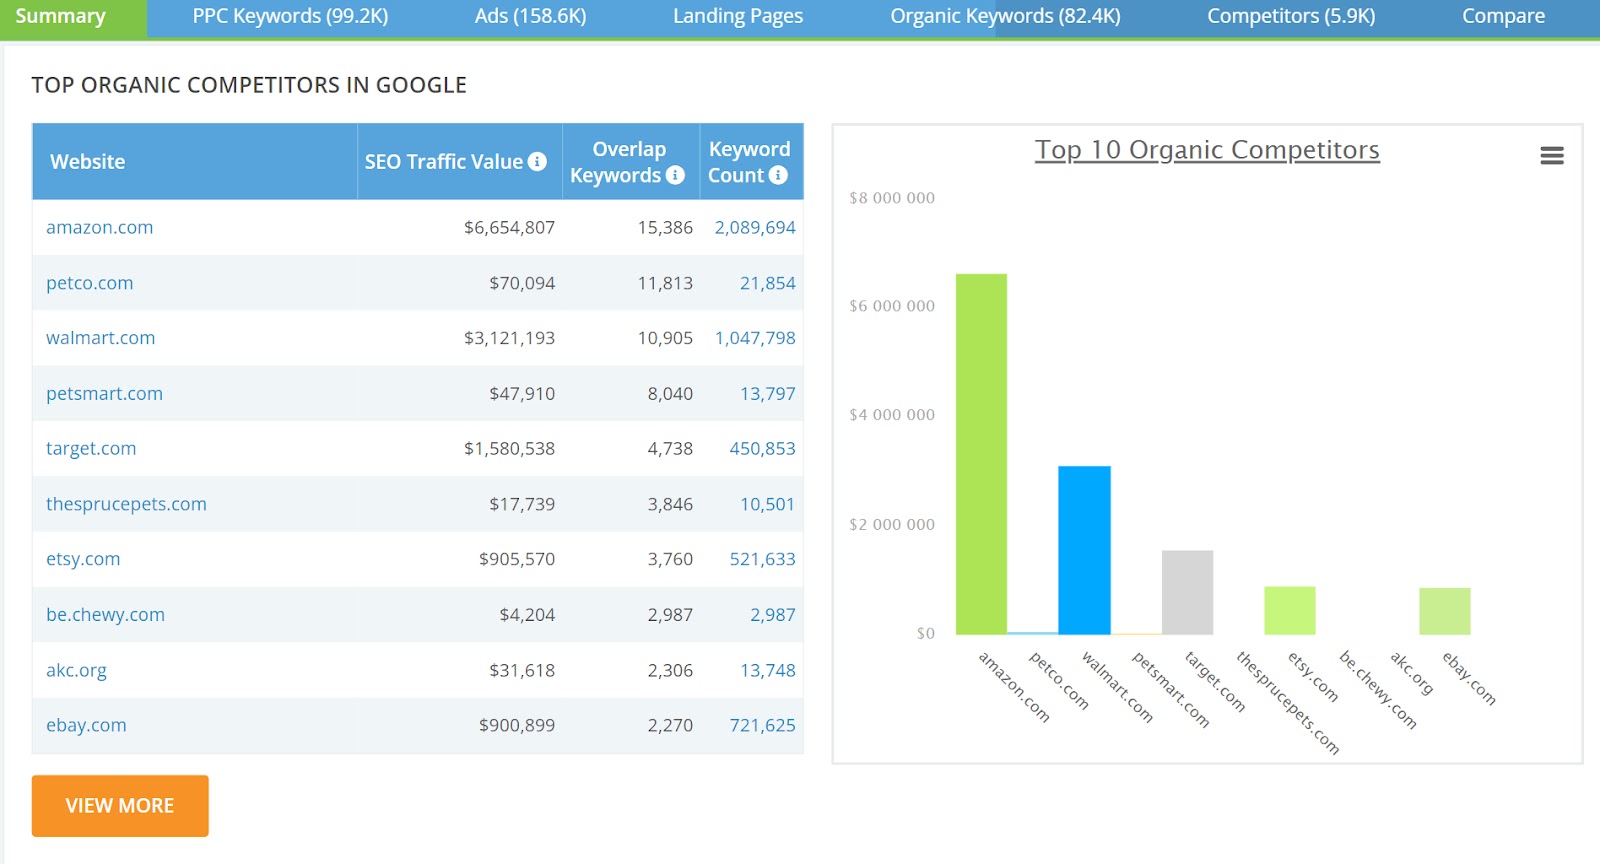
Task: Click the Keyword Count info icon
Action: click(x=778, y=175)
